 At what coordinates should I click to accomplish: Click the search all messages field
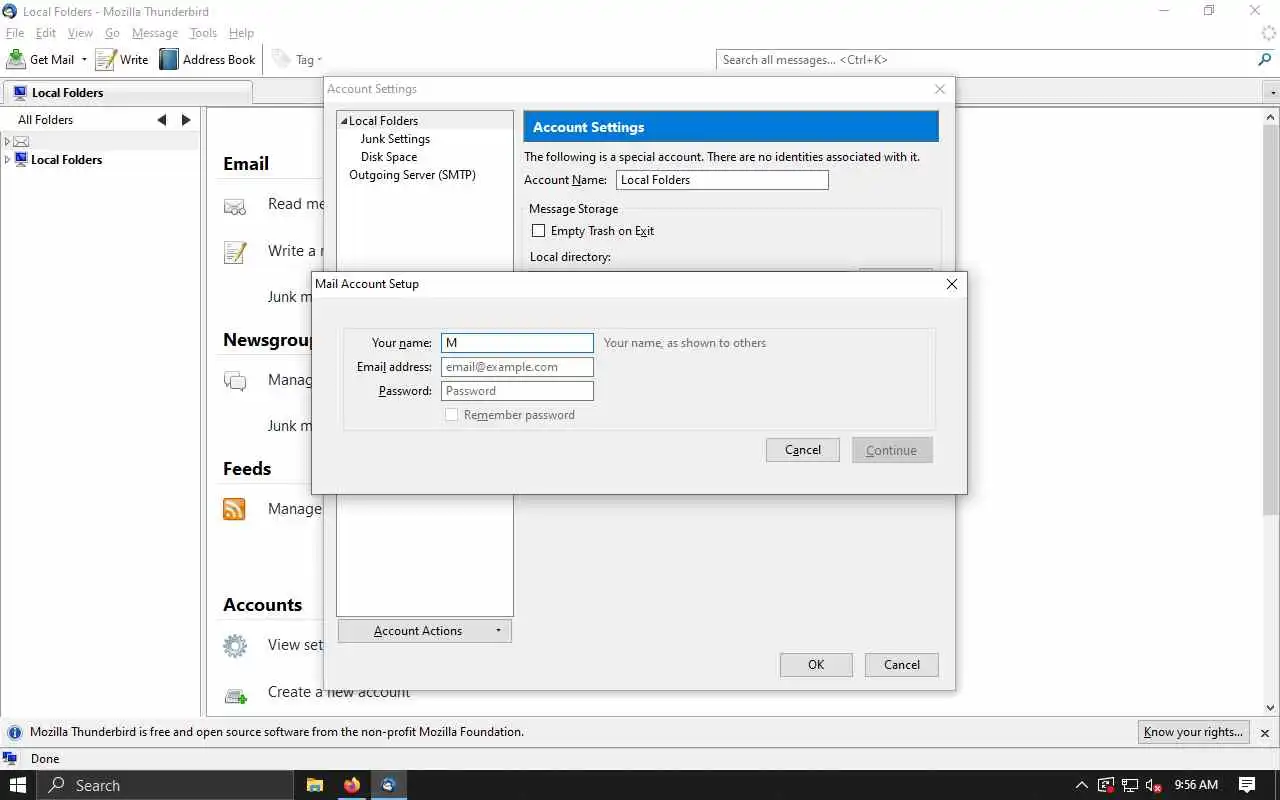coord(985,60)
